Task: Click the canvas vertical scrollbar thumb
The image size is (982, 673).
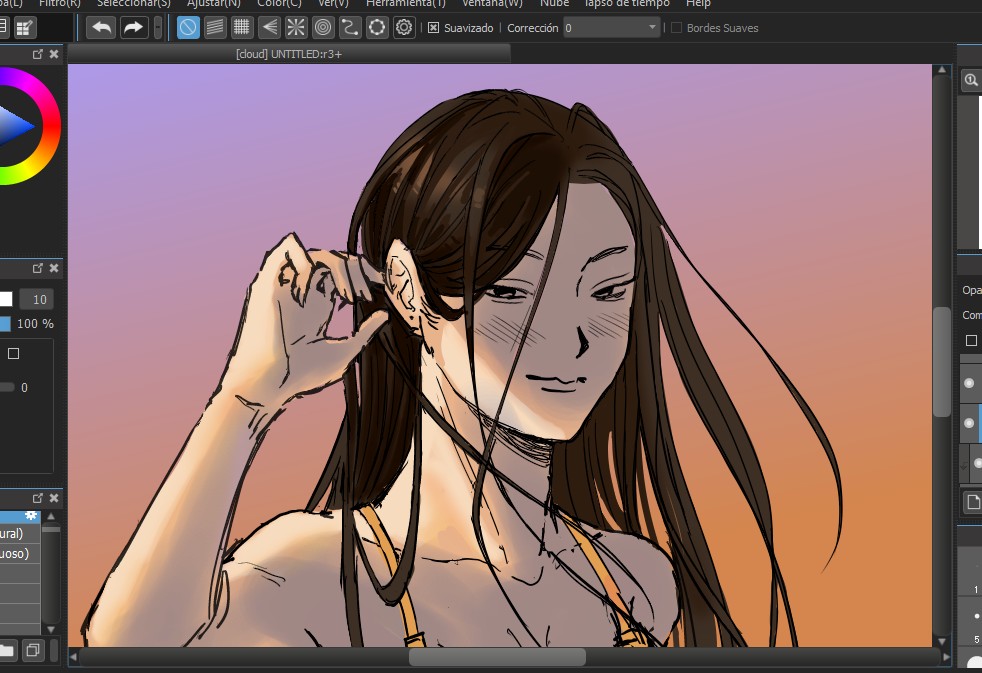Action: click(941, 362)
